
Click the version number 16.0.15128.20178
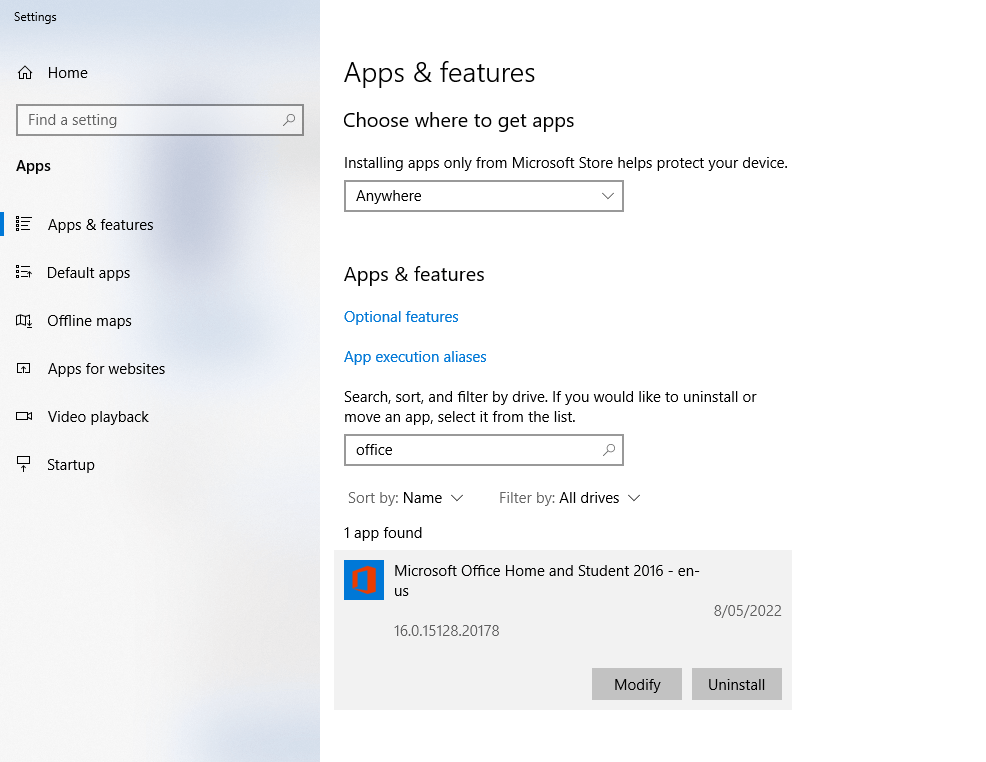coord(446,631)
